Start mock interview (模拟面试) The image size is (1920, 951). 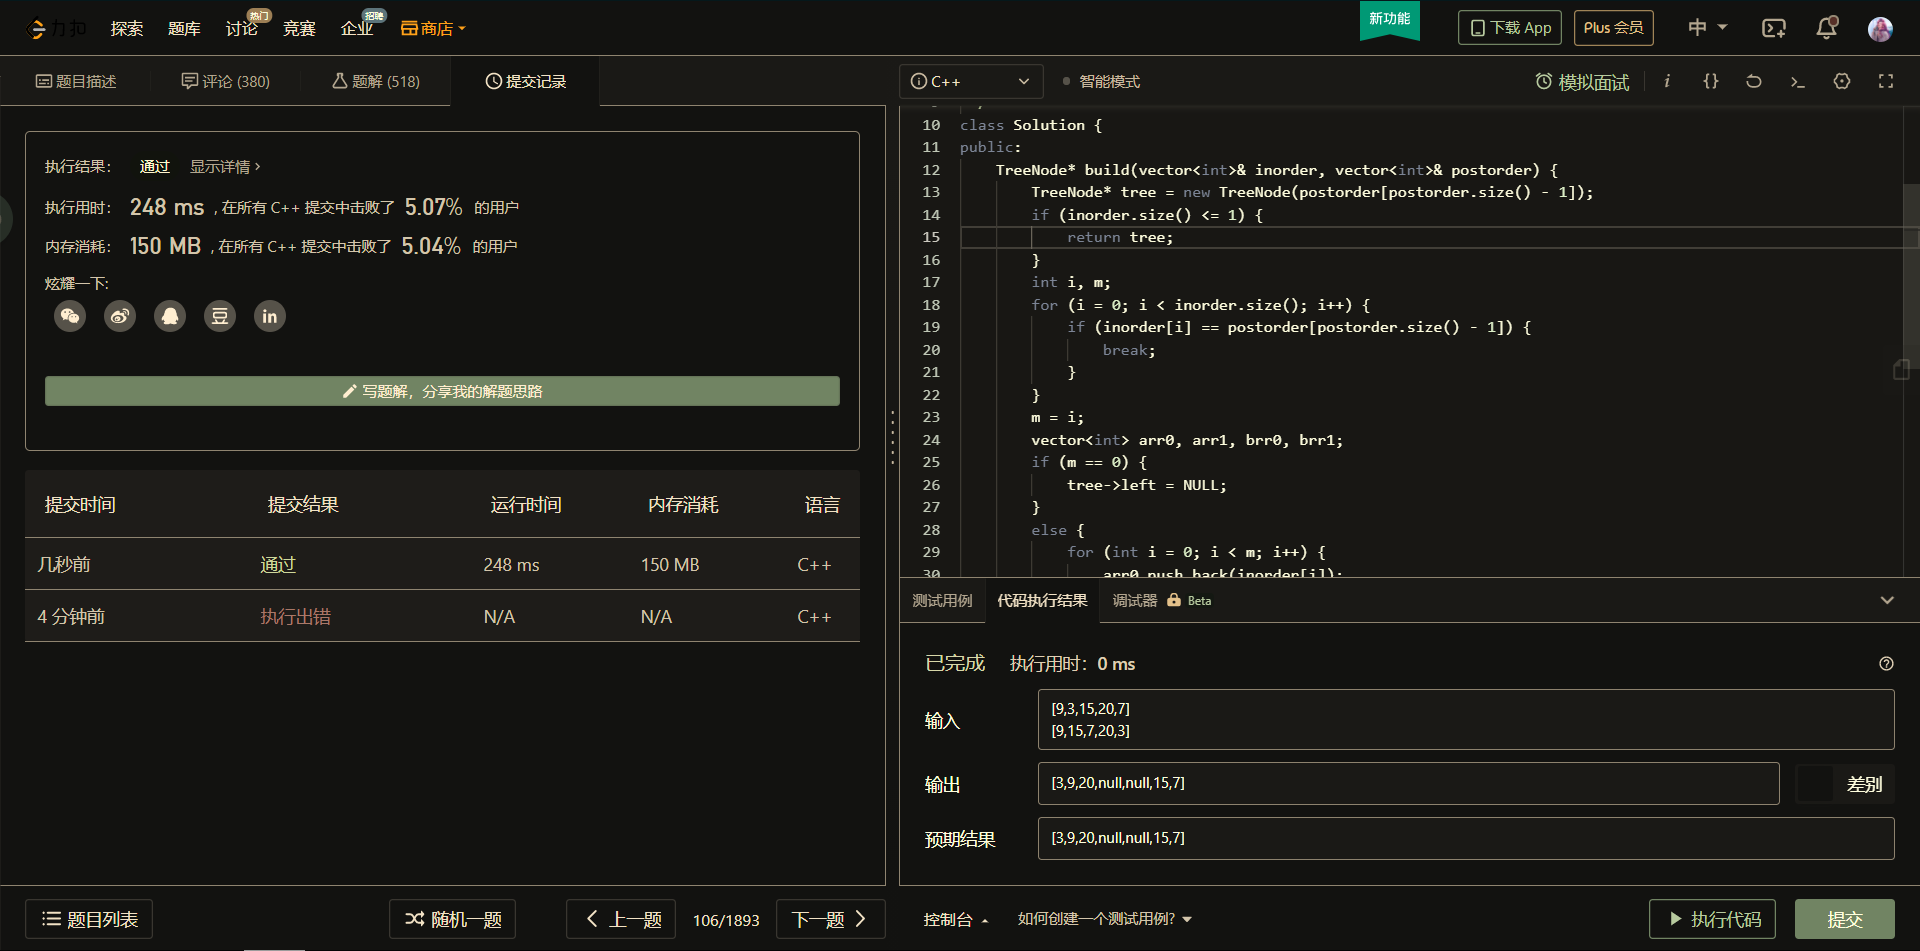coord(1582,82)
